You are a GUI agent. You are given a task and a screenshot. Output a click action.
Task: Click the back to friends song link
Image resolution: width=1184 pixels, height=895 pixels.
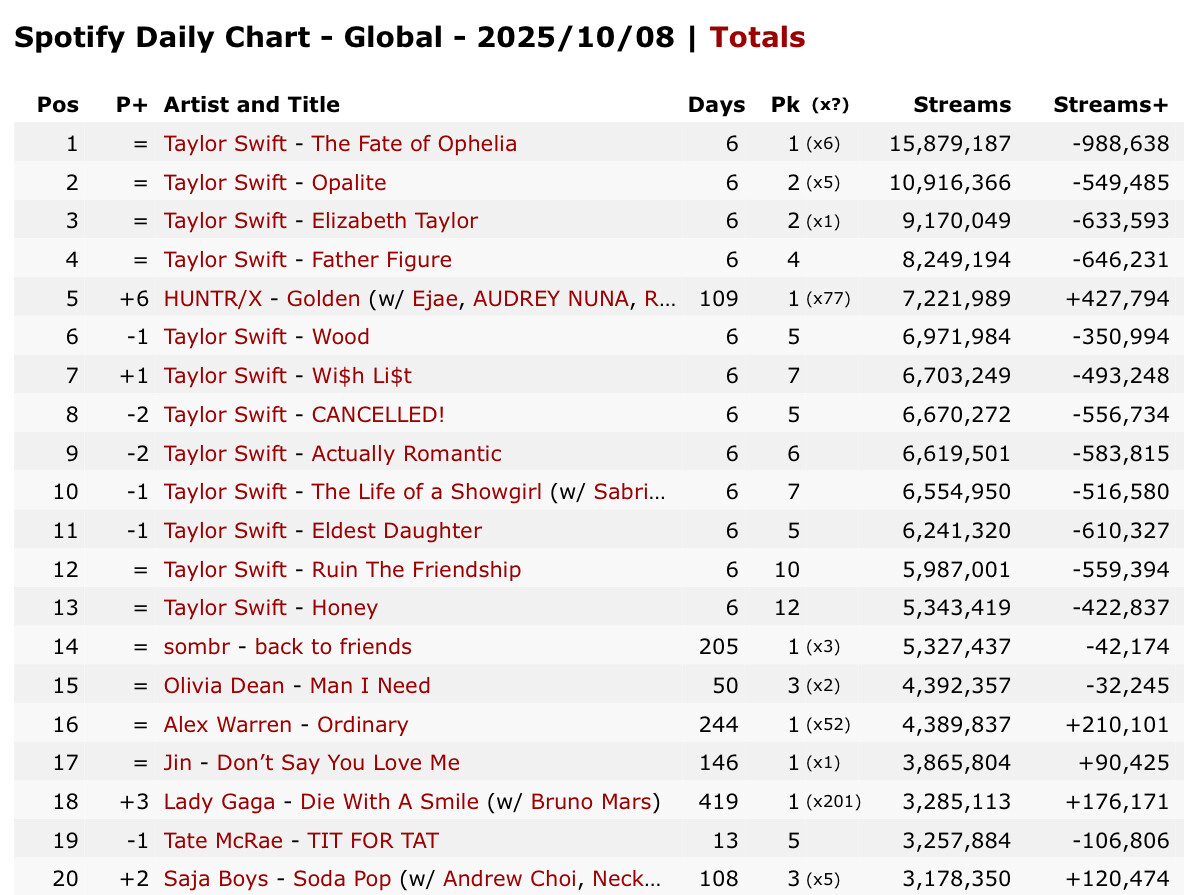(333, 647)
